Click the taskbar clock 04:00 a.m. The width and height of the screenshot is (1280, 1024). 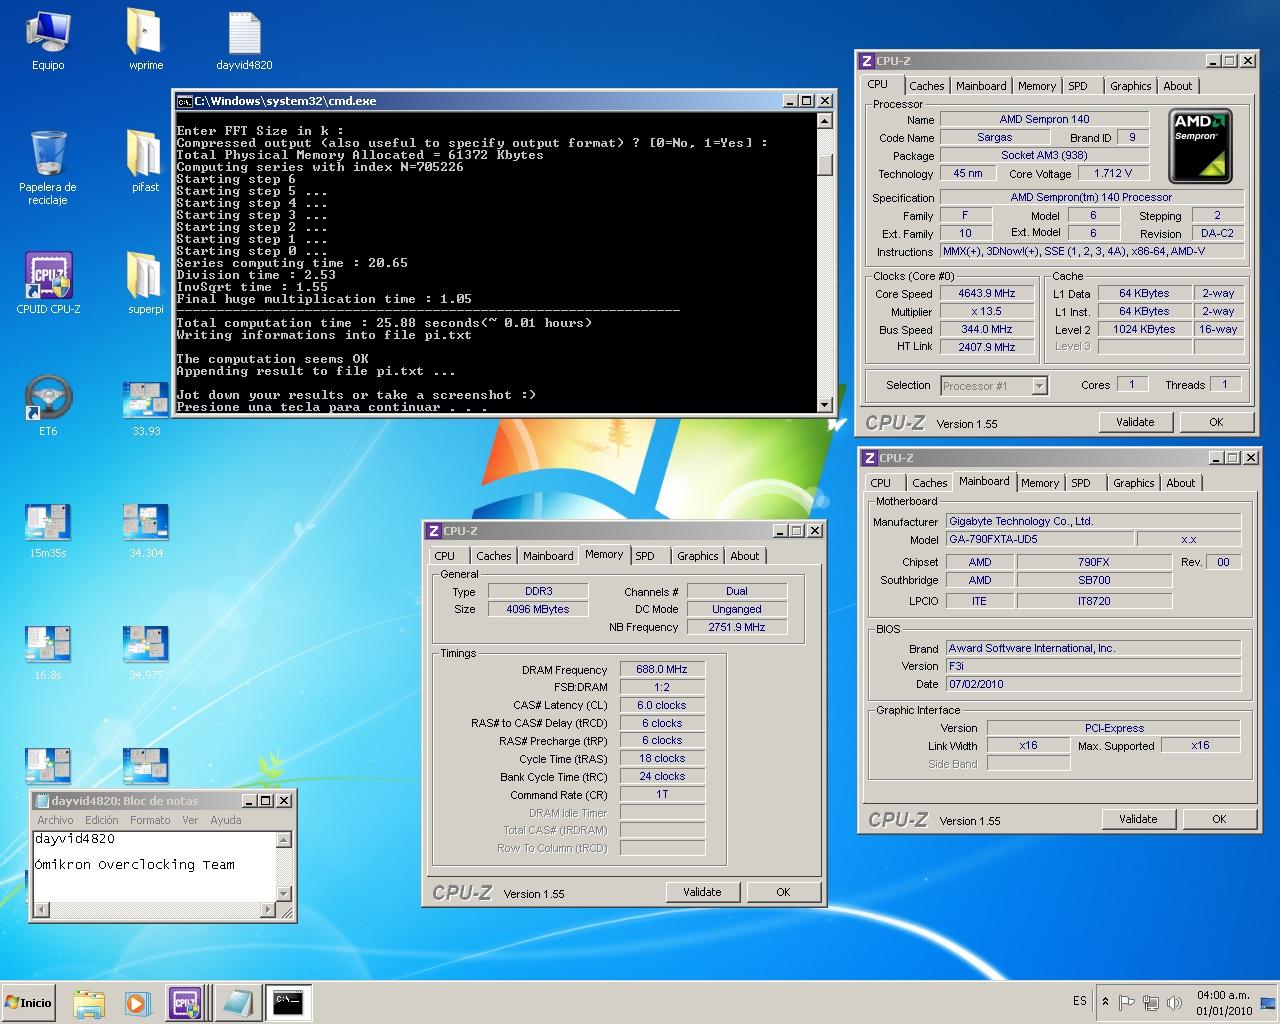1224,1002
